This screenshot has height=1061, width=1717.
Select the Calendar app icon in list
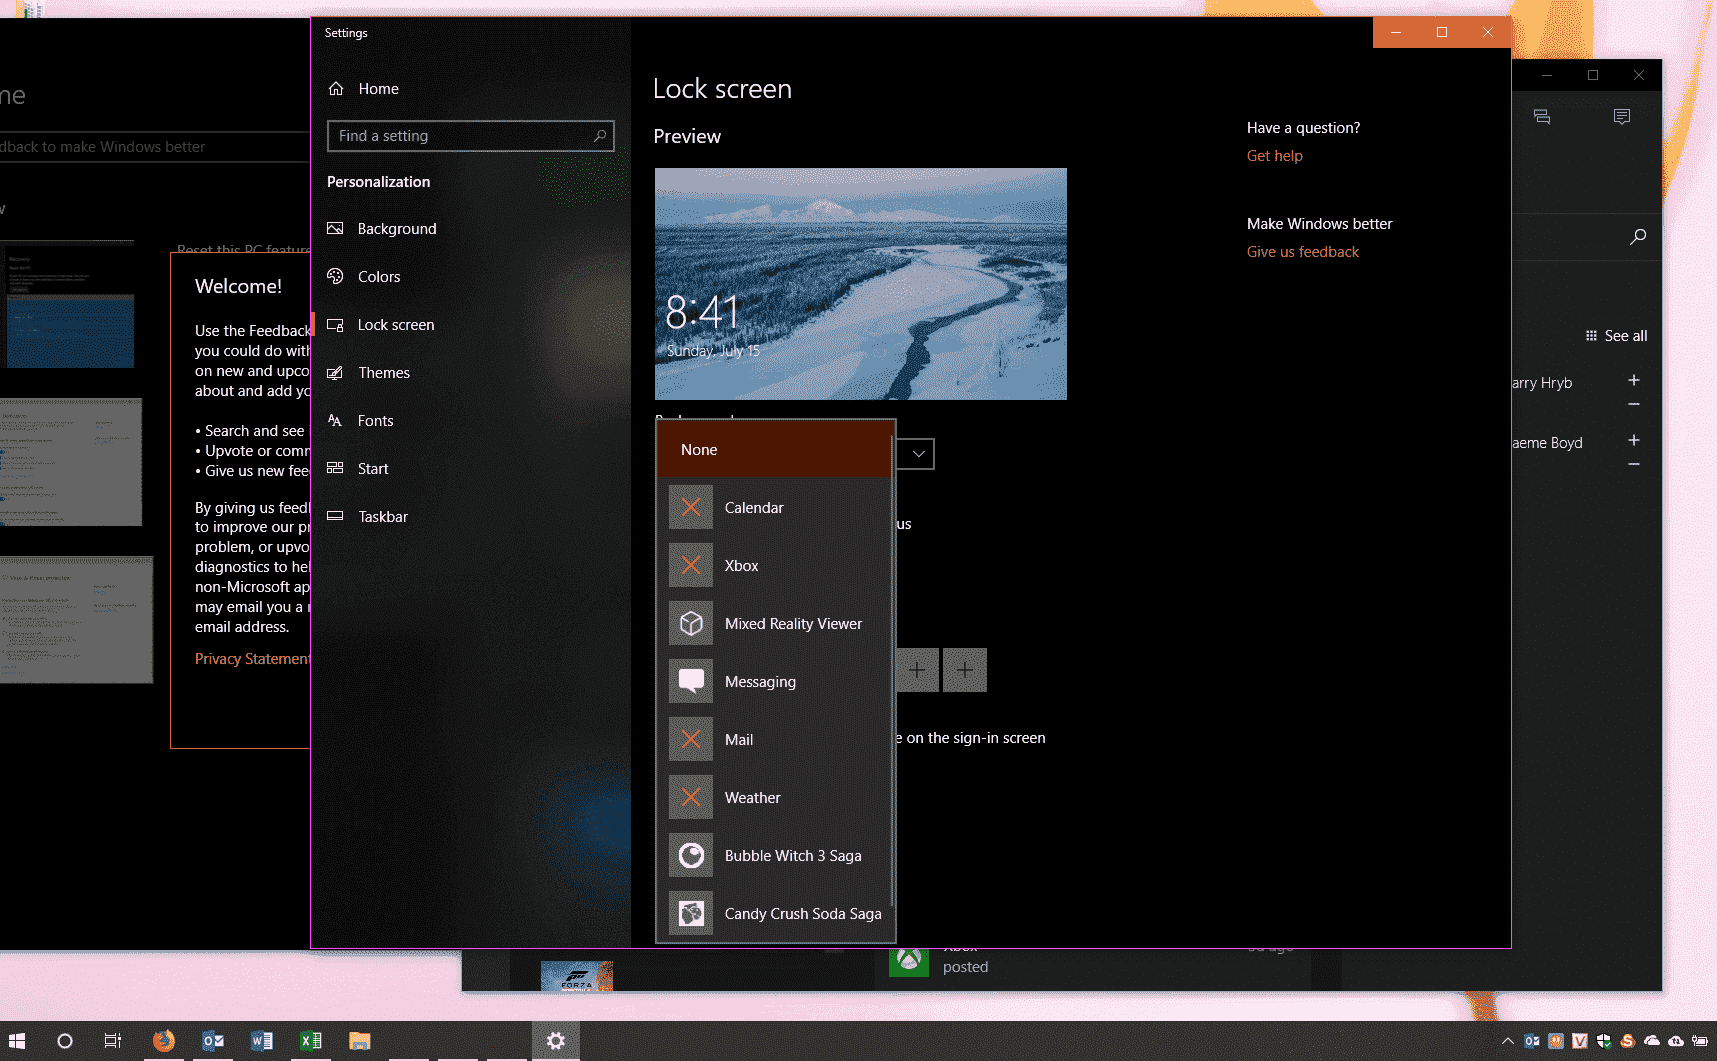pos(691,508)
